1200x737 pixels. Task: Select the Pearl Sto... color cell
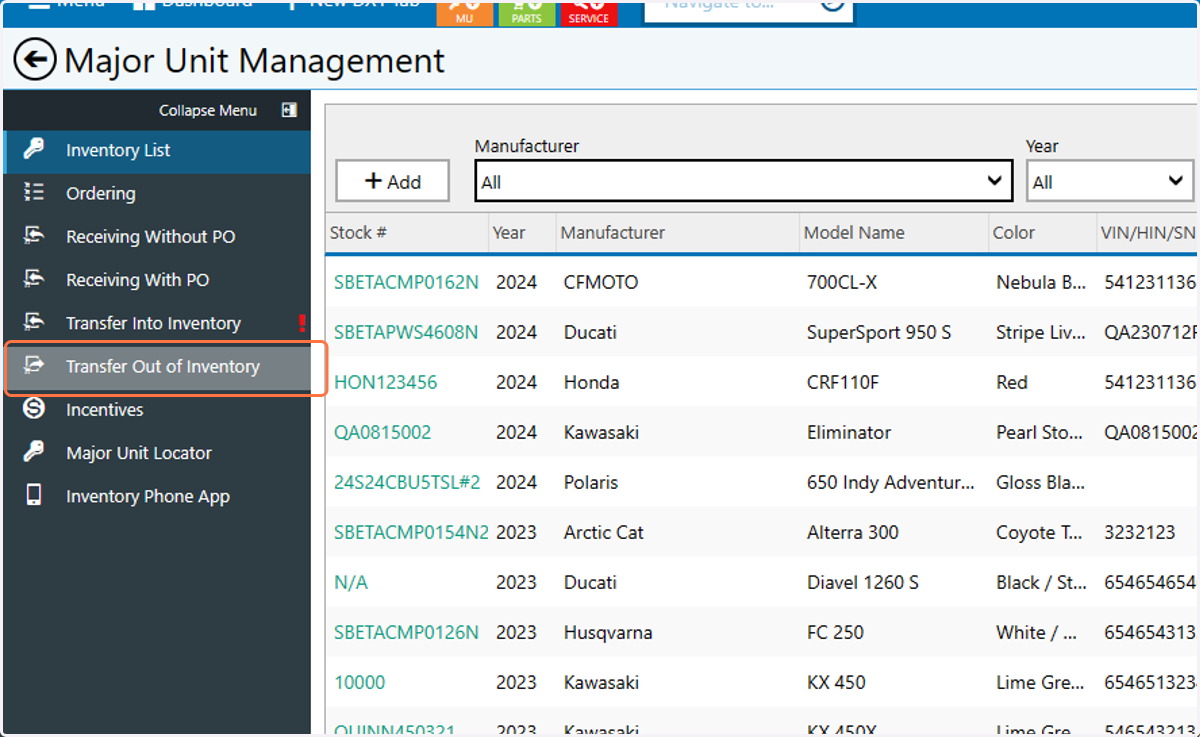pyautogui.click(x=1040, y=432)
